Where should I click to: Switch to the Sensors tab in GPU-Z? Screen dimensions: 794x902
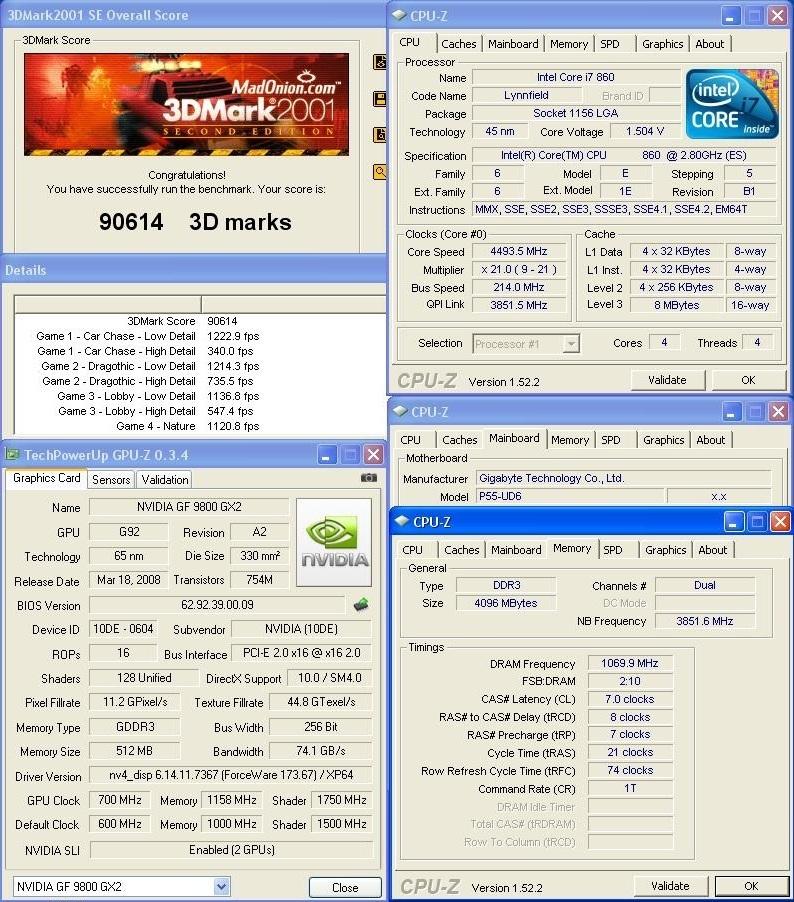tap(111, 480)
